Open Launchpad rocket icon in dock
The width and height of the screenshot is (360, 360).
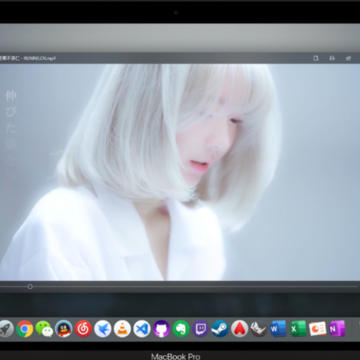tap(6, 329)
